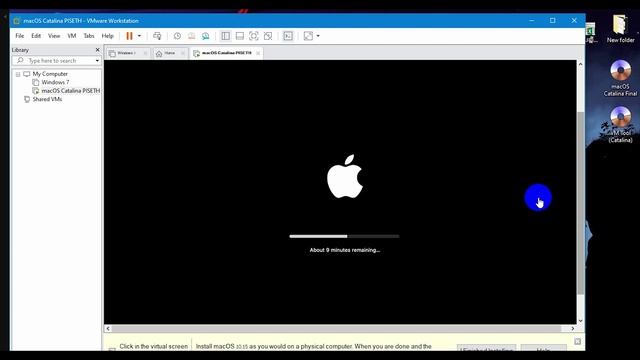
Task: Click the installation progress bar
Action: pos(344,236)
